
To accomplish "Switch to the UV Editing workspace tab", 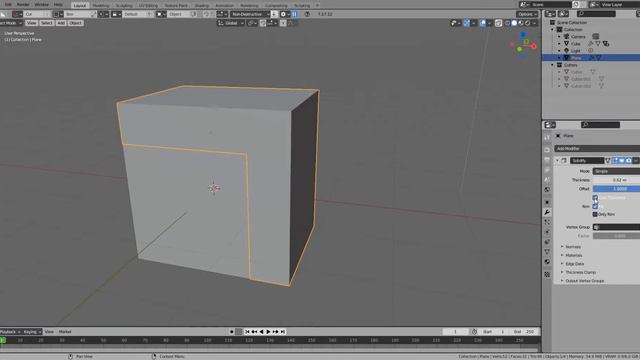I will click(148, 5).
